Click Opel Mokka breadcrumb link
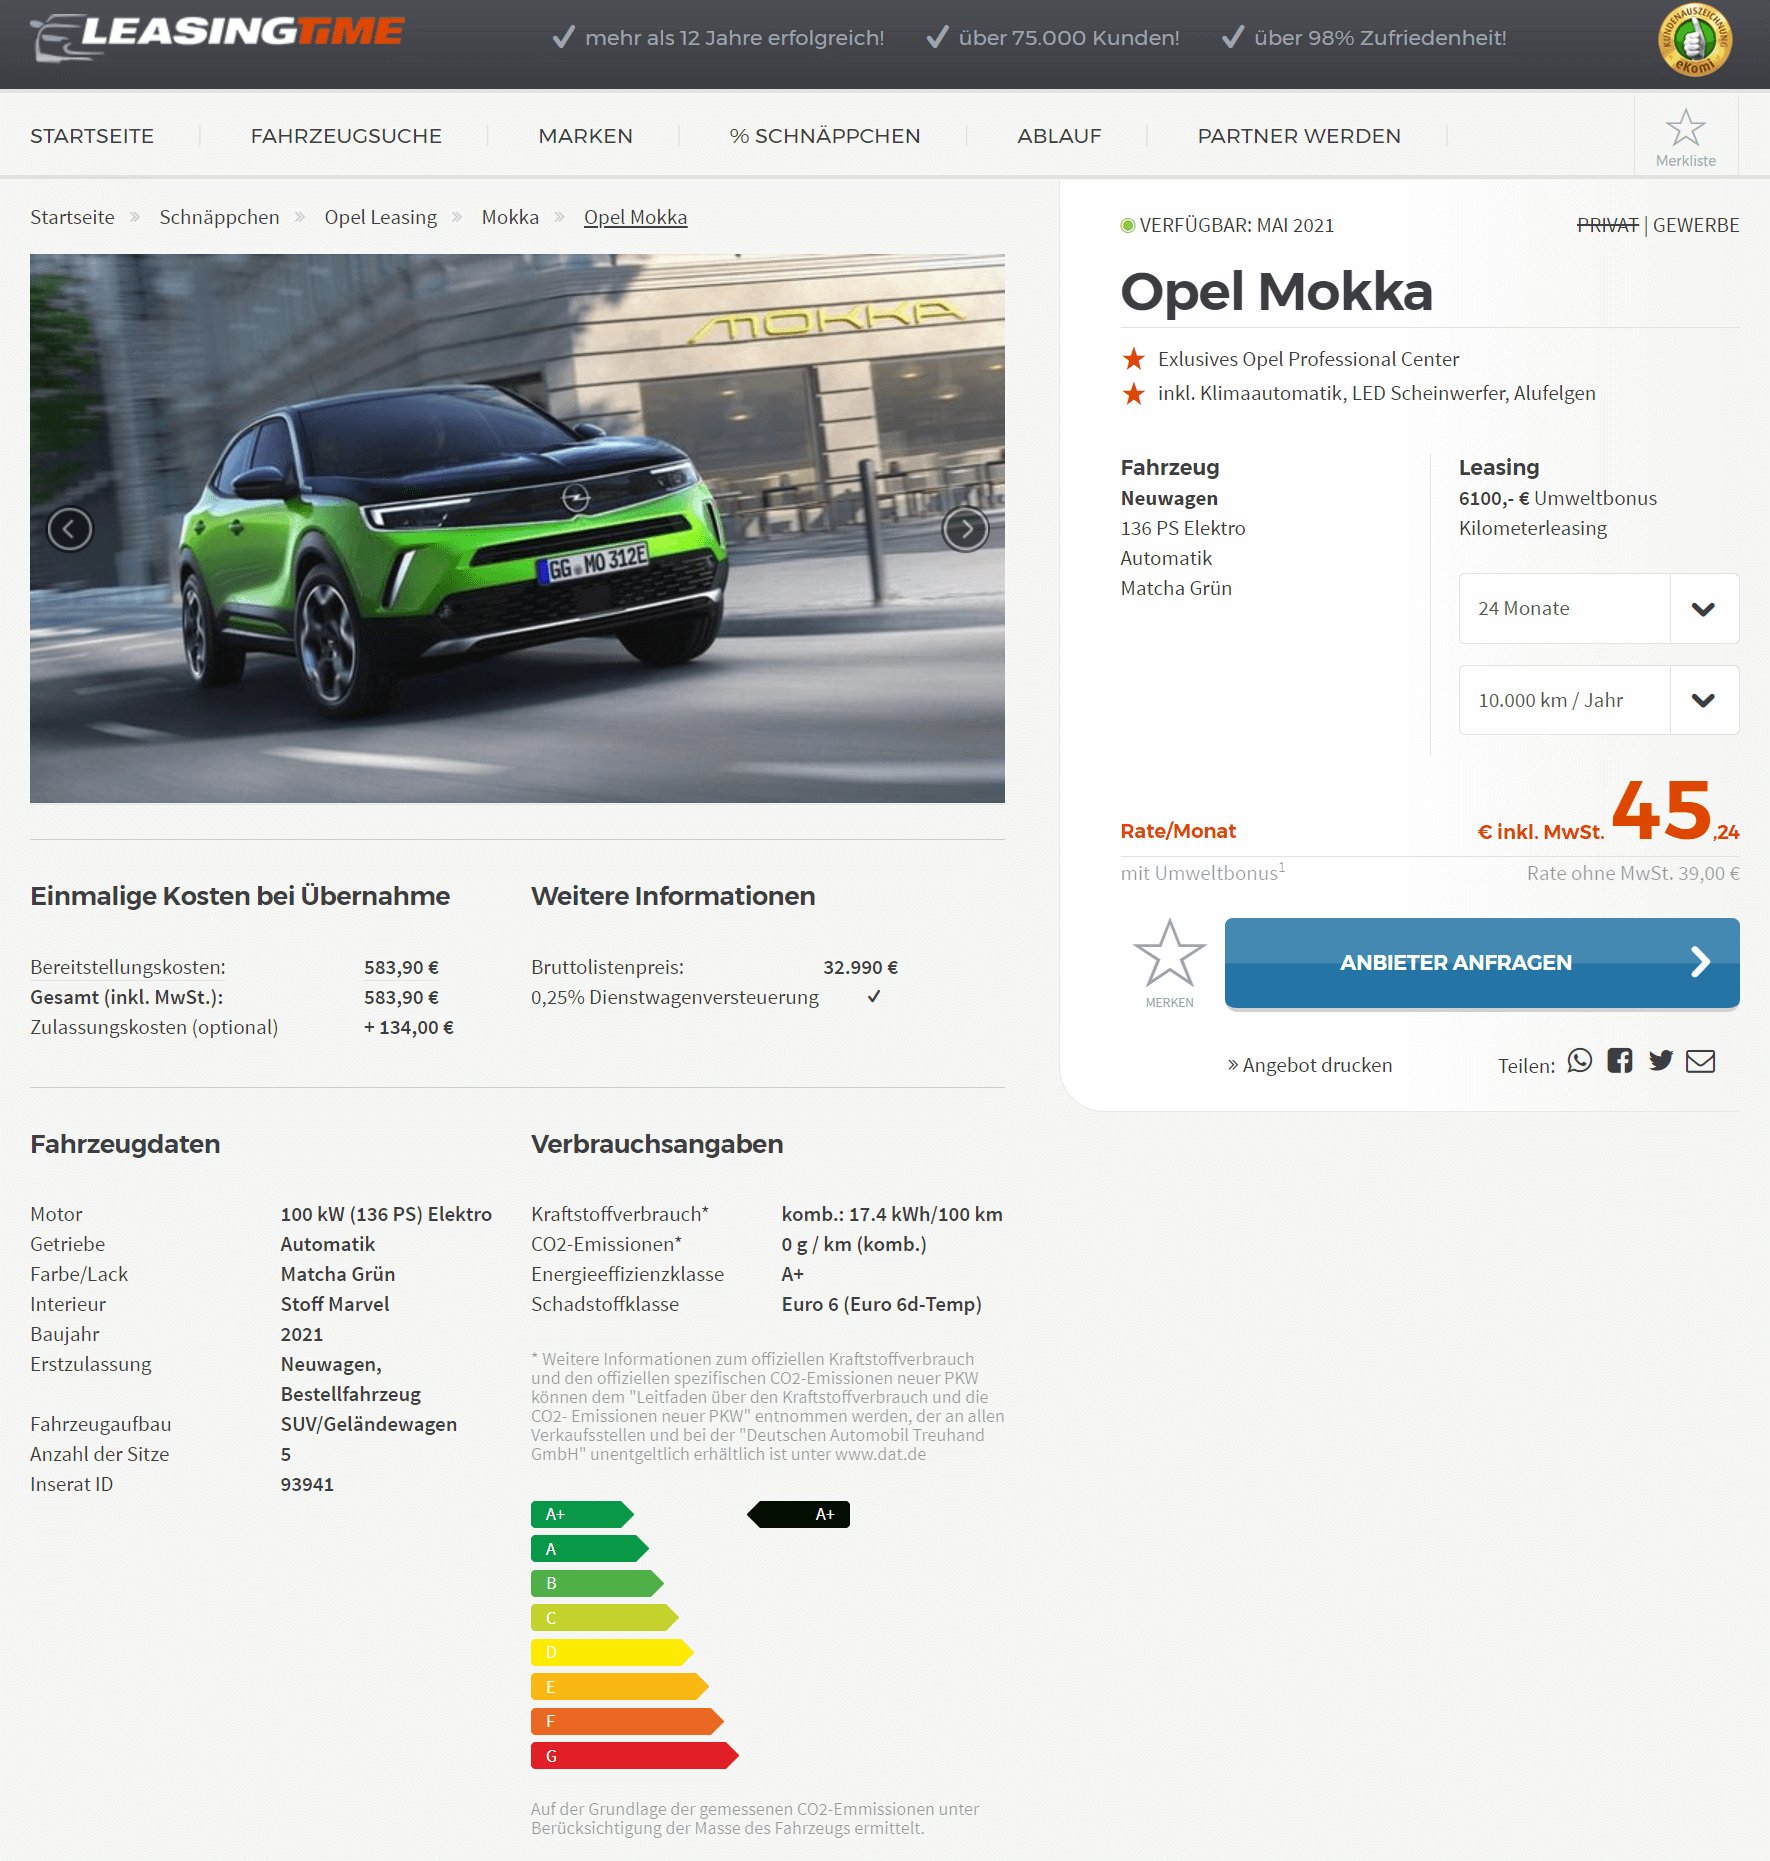This screenshot has height=1861, width=1770. 635,217
